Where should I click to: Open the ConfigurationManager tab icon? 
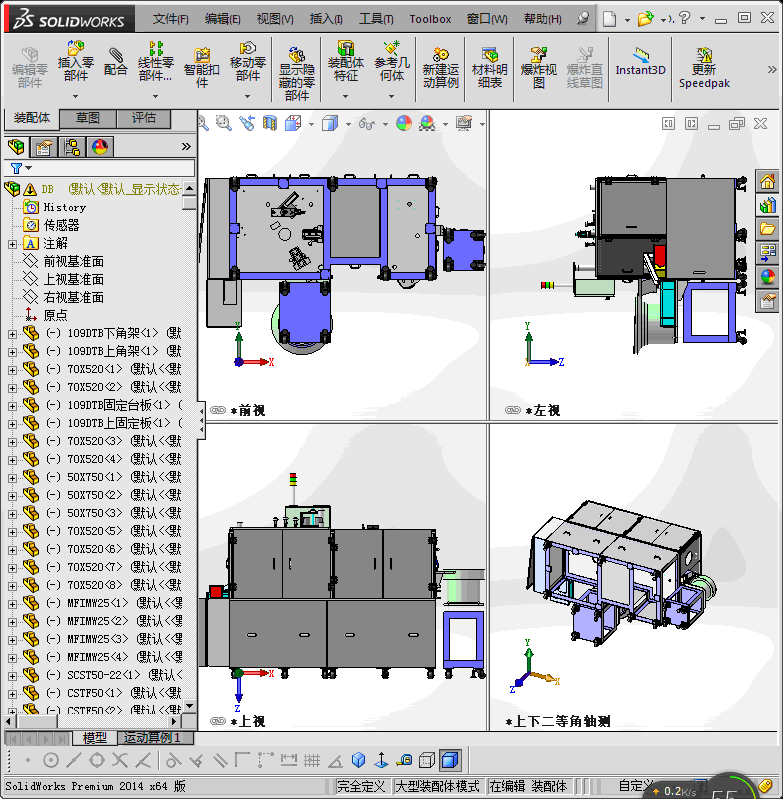tap(72, 147)
